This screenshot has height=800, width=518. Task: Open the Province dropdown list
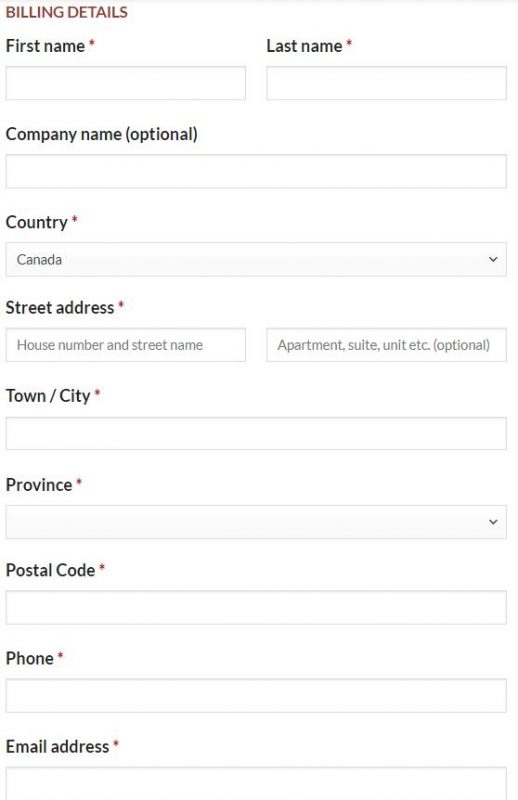click(x=256, y=522)
